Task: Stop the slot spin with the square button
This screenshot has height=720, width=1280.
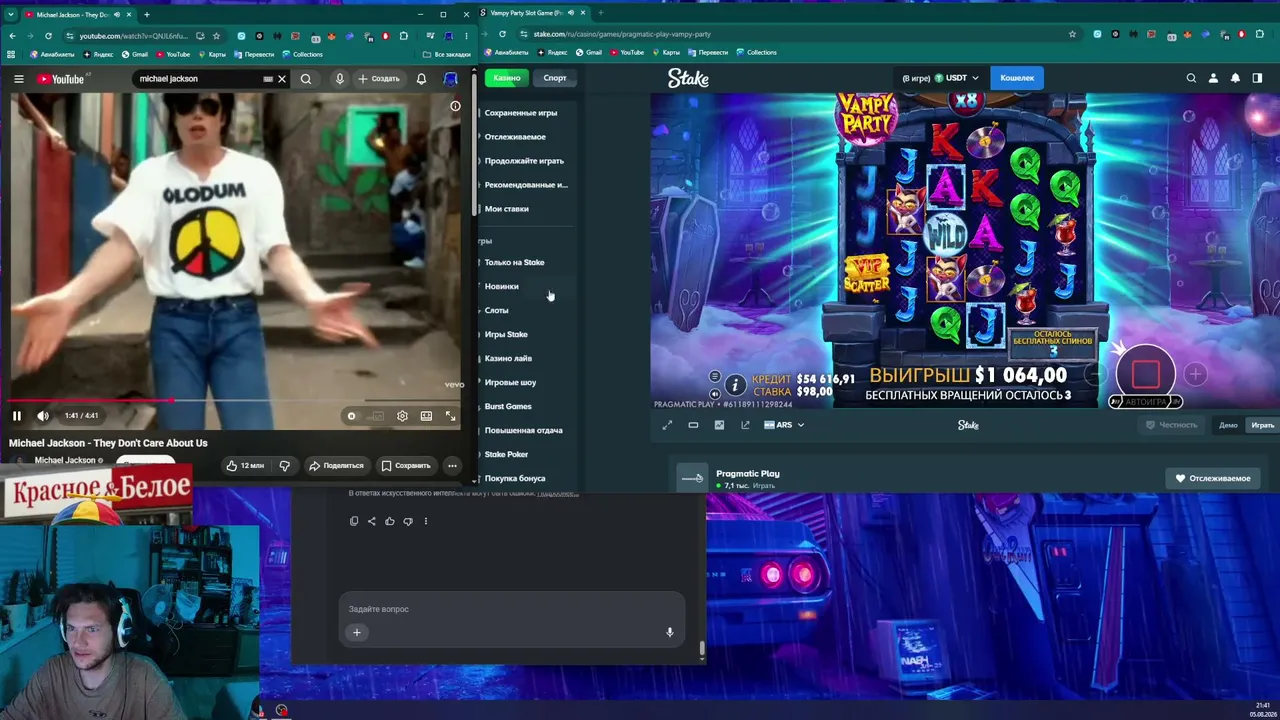Action: tap(1146, 374)
